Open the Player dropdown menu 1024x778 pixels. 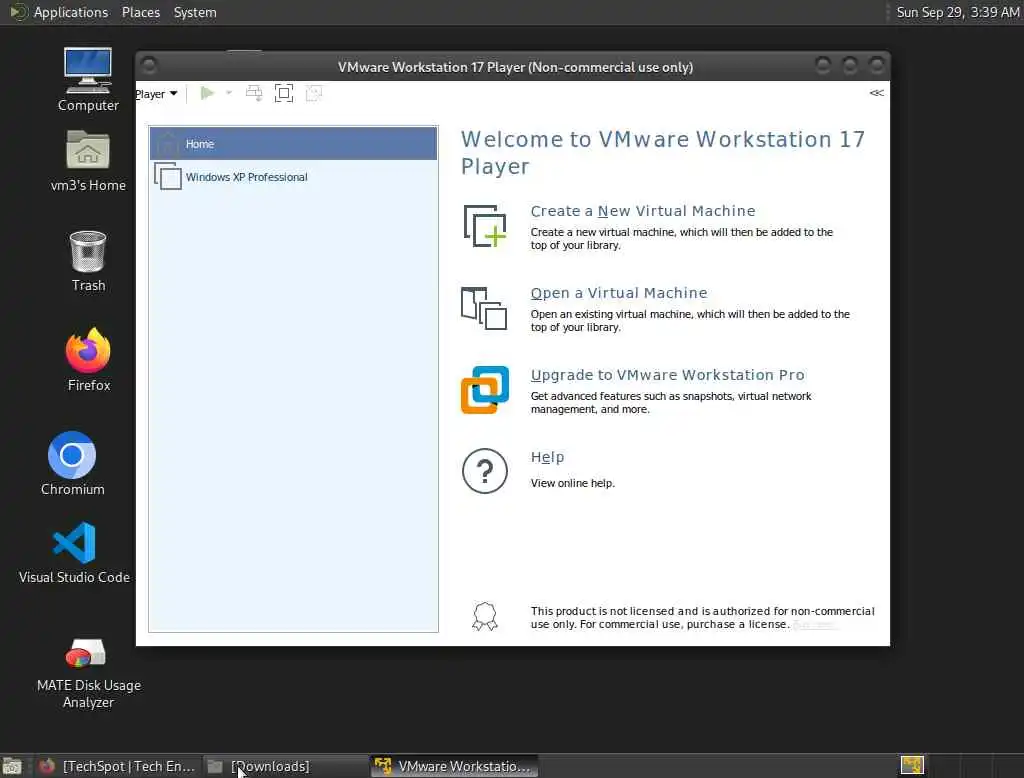pyautogui.click(x=156, y=94)
